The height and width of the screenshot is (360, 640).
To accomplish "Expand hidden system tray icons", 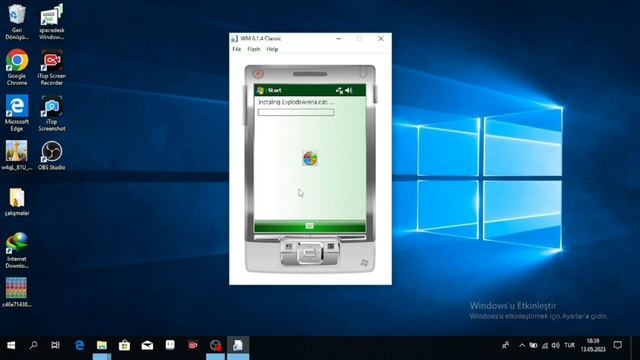I will (x=522, y=345).
